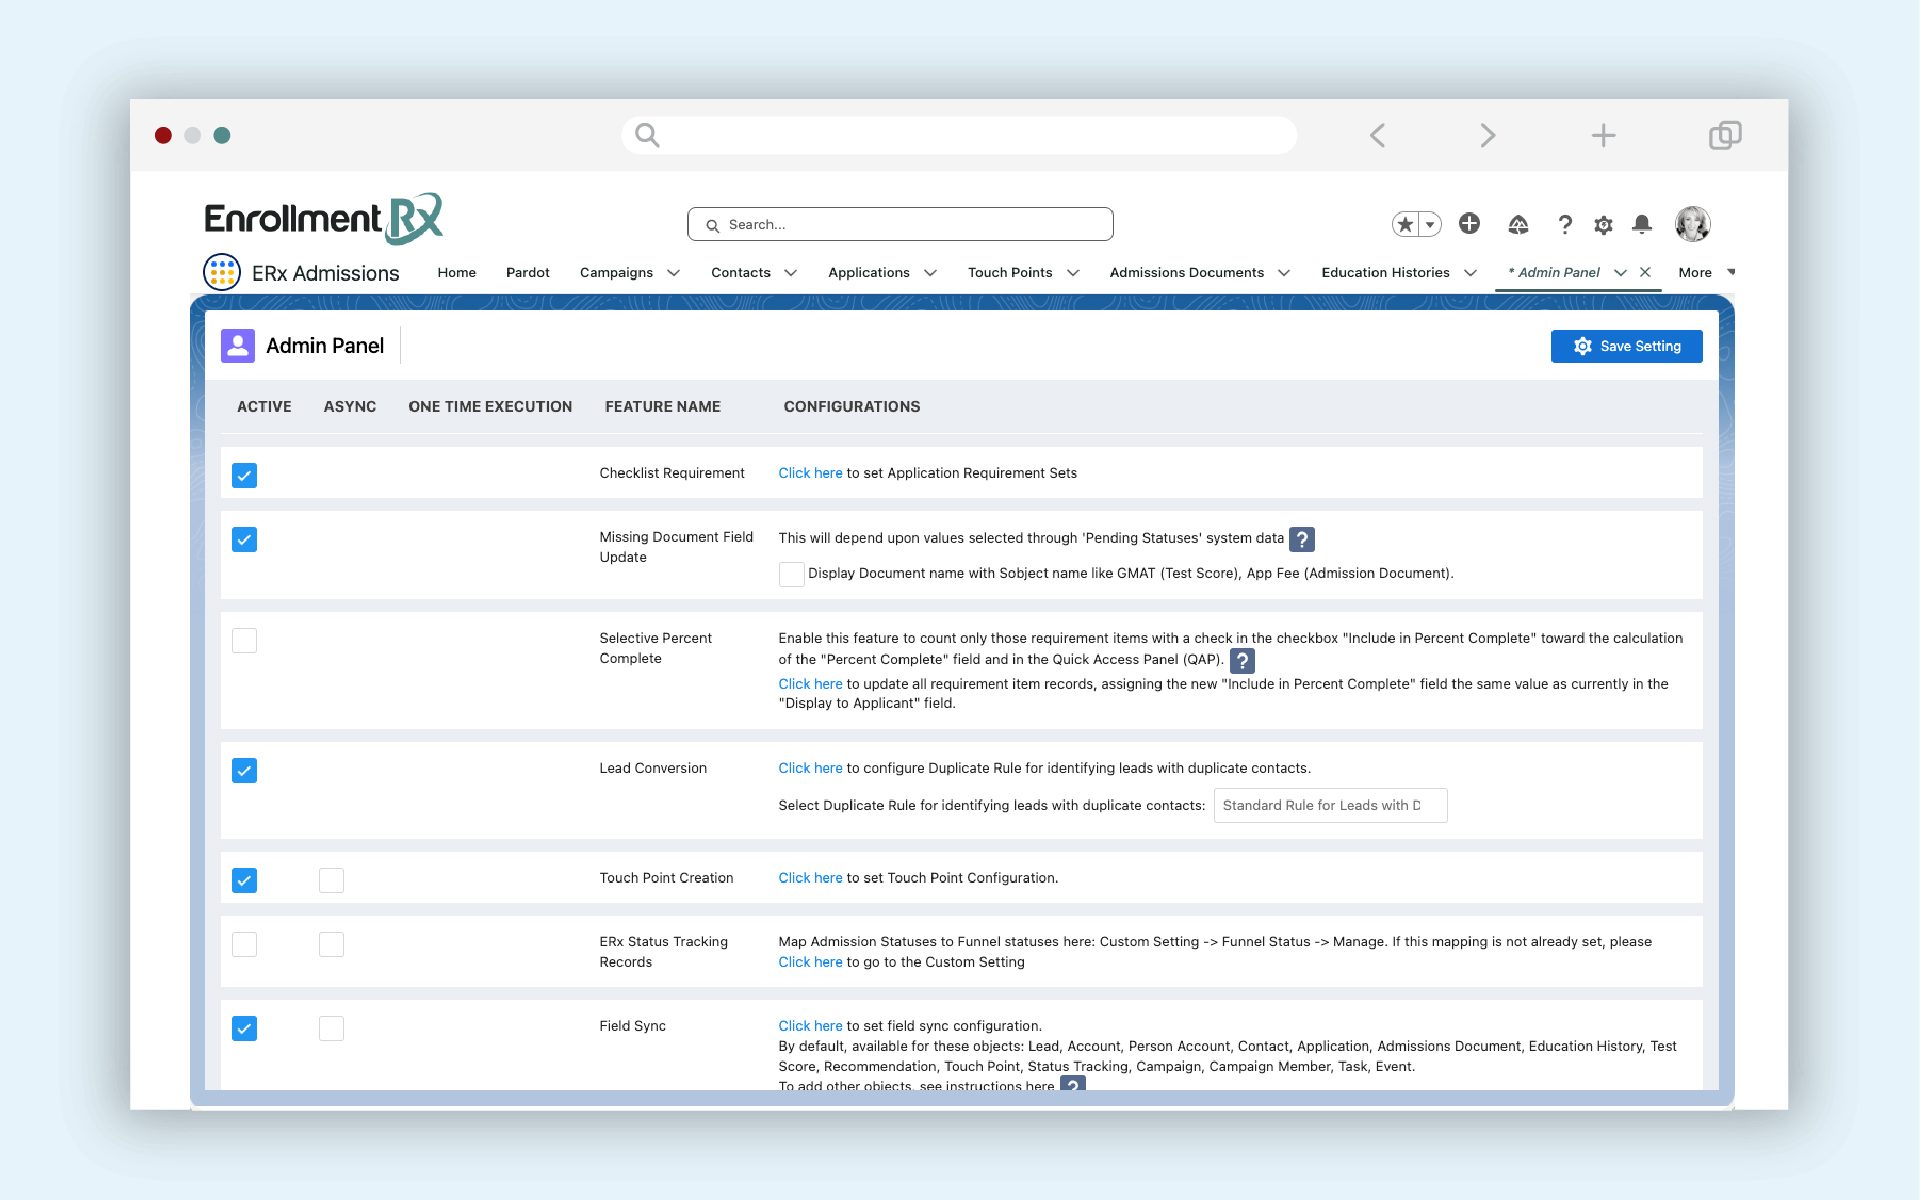Open the Home tab
The image size is (1920, 1200).
tap(456, 272)
